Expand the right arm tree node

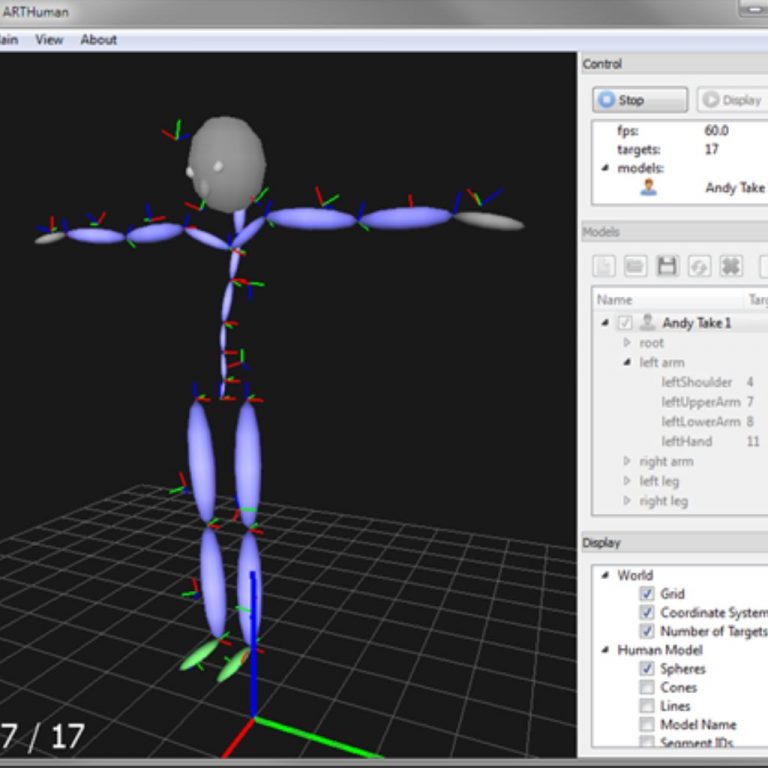pos(627,462)
